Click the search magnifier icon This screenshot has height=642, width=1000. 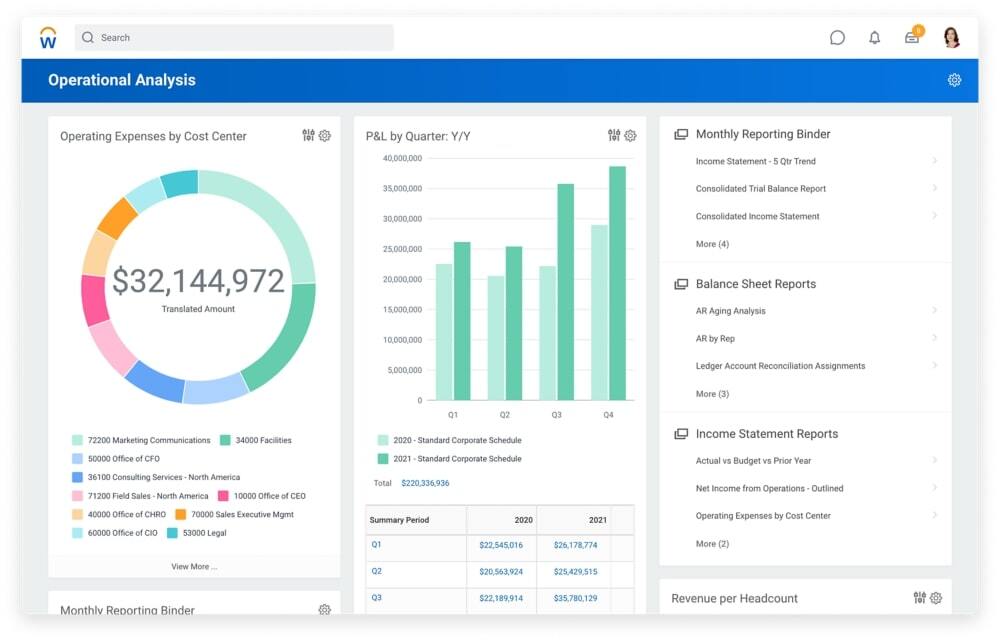pyautogui.click(x=88, y=38)
